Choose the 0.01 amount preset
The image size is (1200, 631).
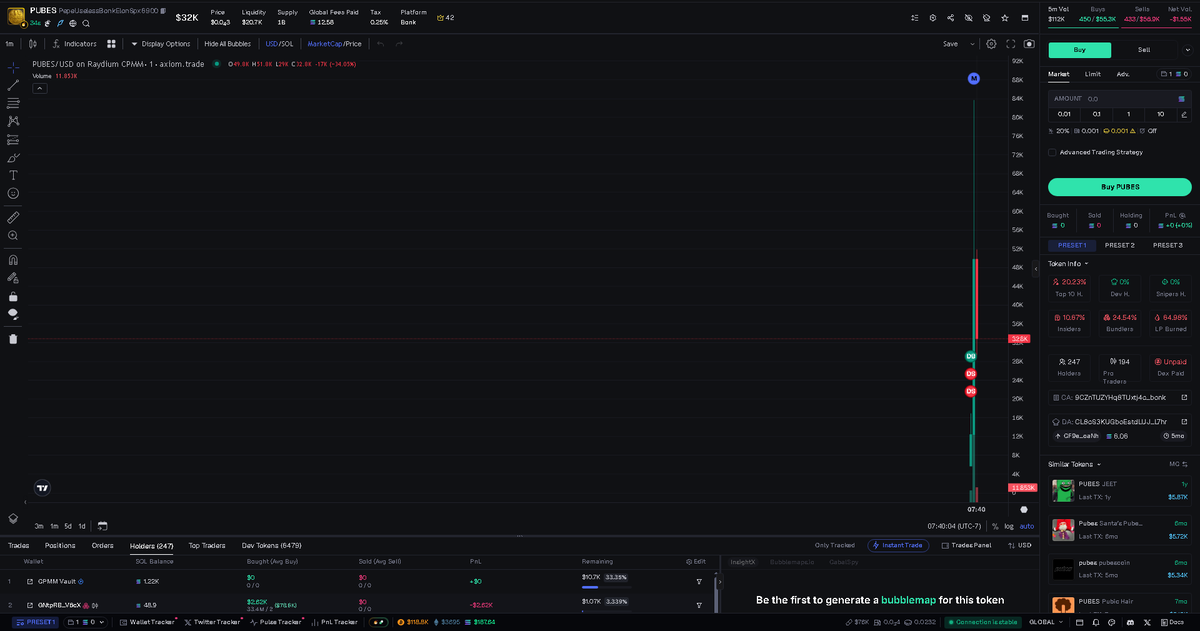pos(1064,114)
